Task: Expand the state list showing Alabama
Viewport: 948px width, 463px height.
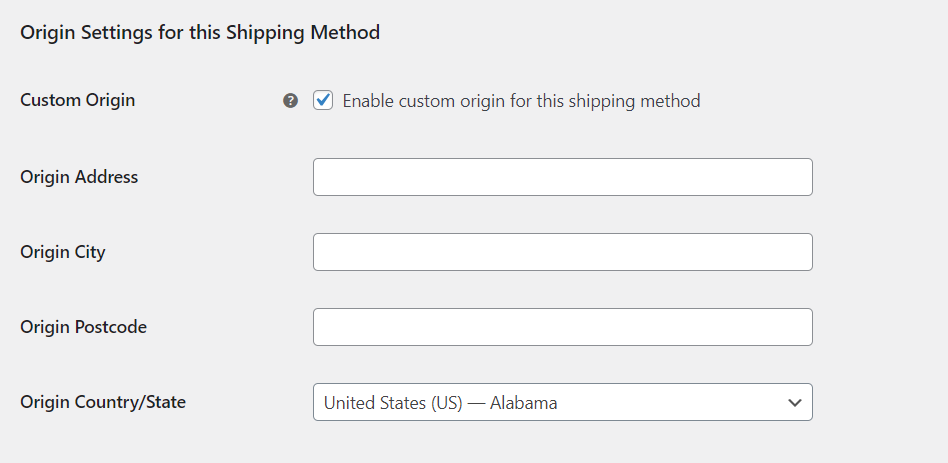Action: (562, 402)
